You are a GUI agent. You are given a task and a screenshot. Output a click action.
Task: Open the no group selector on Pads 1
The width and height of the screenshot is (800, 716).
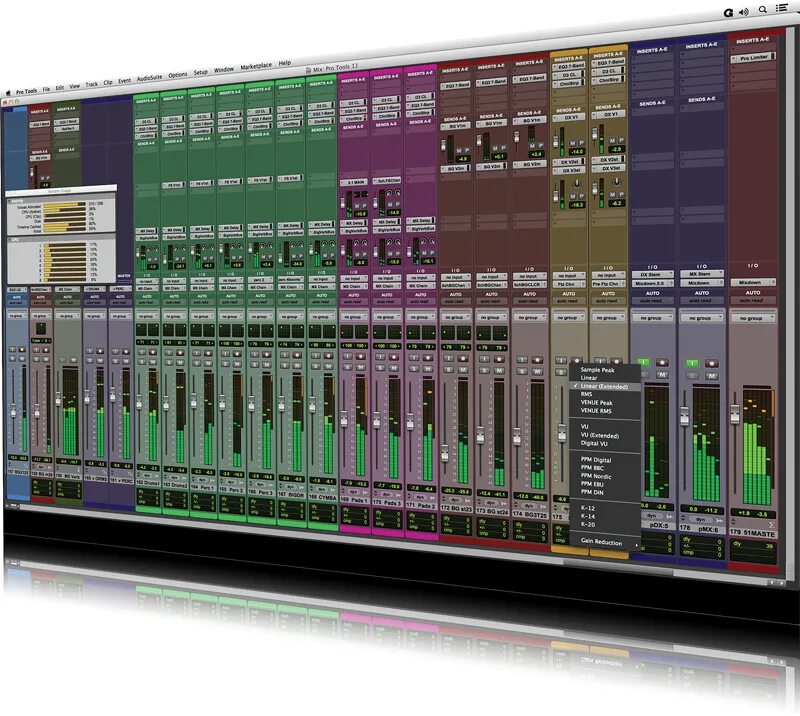(353, 317)
